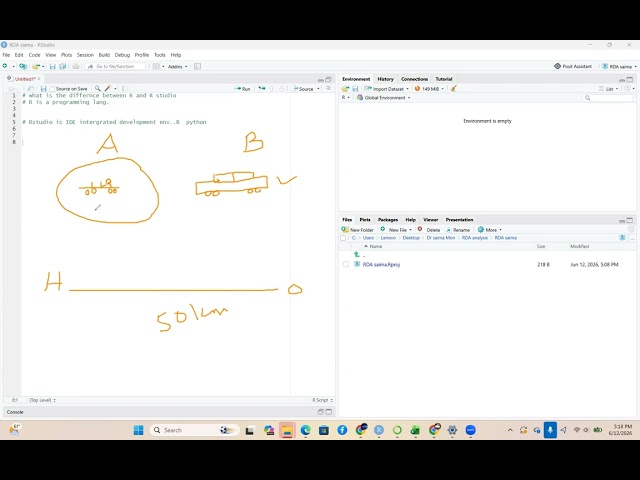Click the Desktop breadcrumb in the path bar
Image resolution: width=640 pixels, height=480 pixels.
click(x=411, y=238)
